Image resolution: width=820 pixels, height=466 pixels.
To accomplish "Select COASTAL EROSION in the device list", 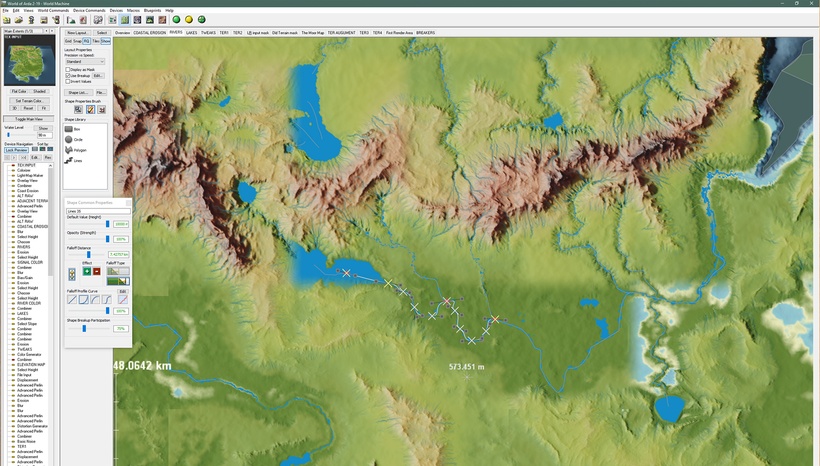I will [x=30, y=226].
